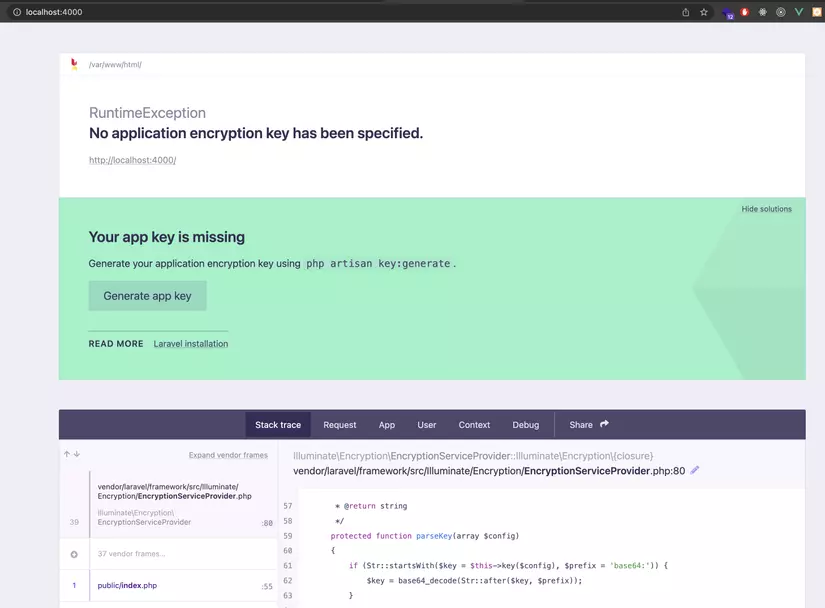This screenshot has width=825, height=608.
Task: Select the Context tab
Action: click(x=474, y=424)
